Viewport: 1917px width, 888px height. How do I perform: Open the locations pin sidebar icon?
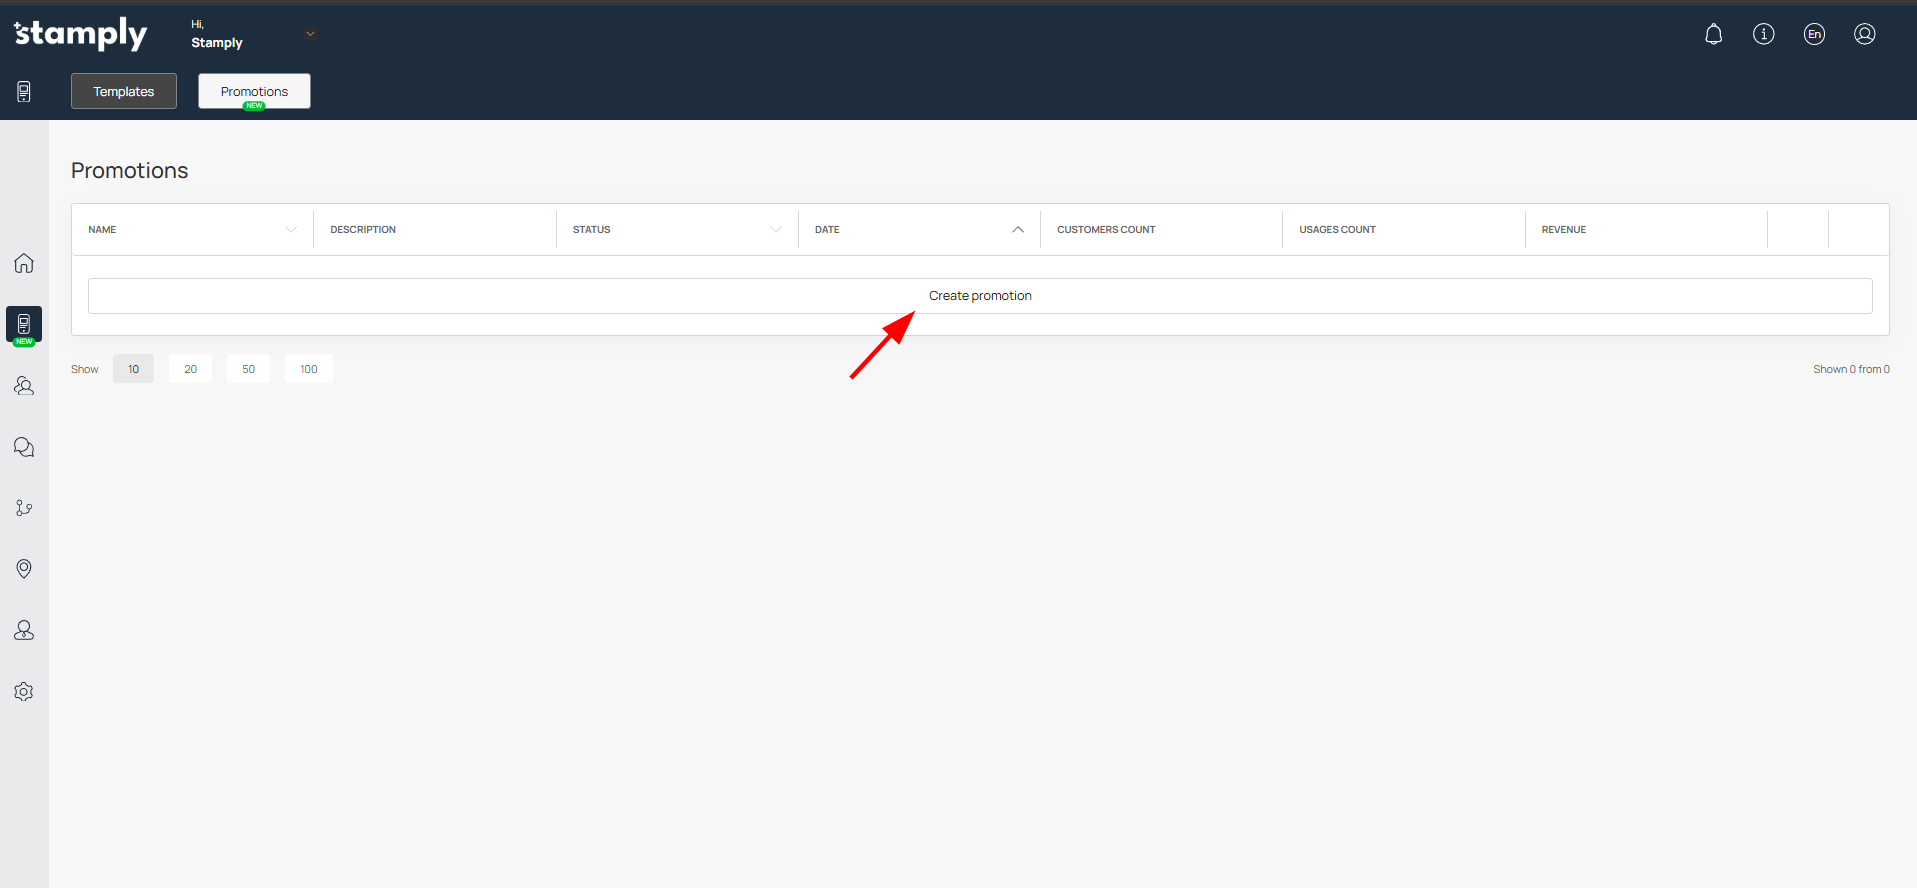tap(24, 569)
